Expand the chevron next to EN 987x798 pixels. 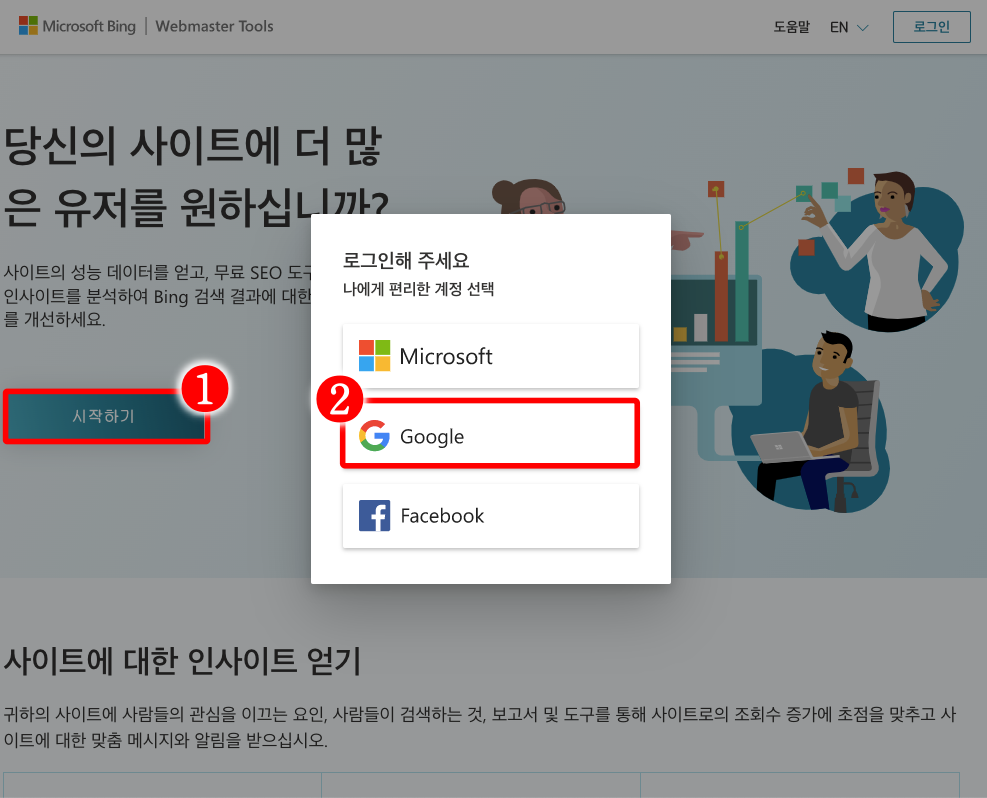[860, 28]
